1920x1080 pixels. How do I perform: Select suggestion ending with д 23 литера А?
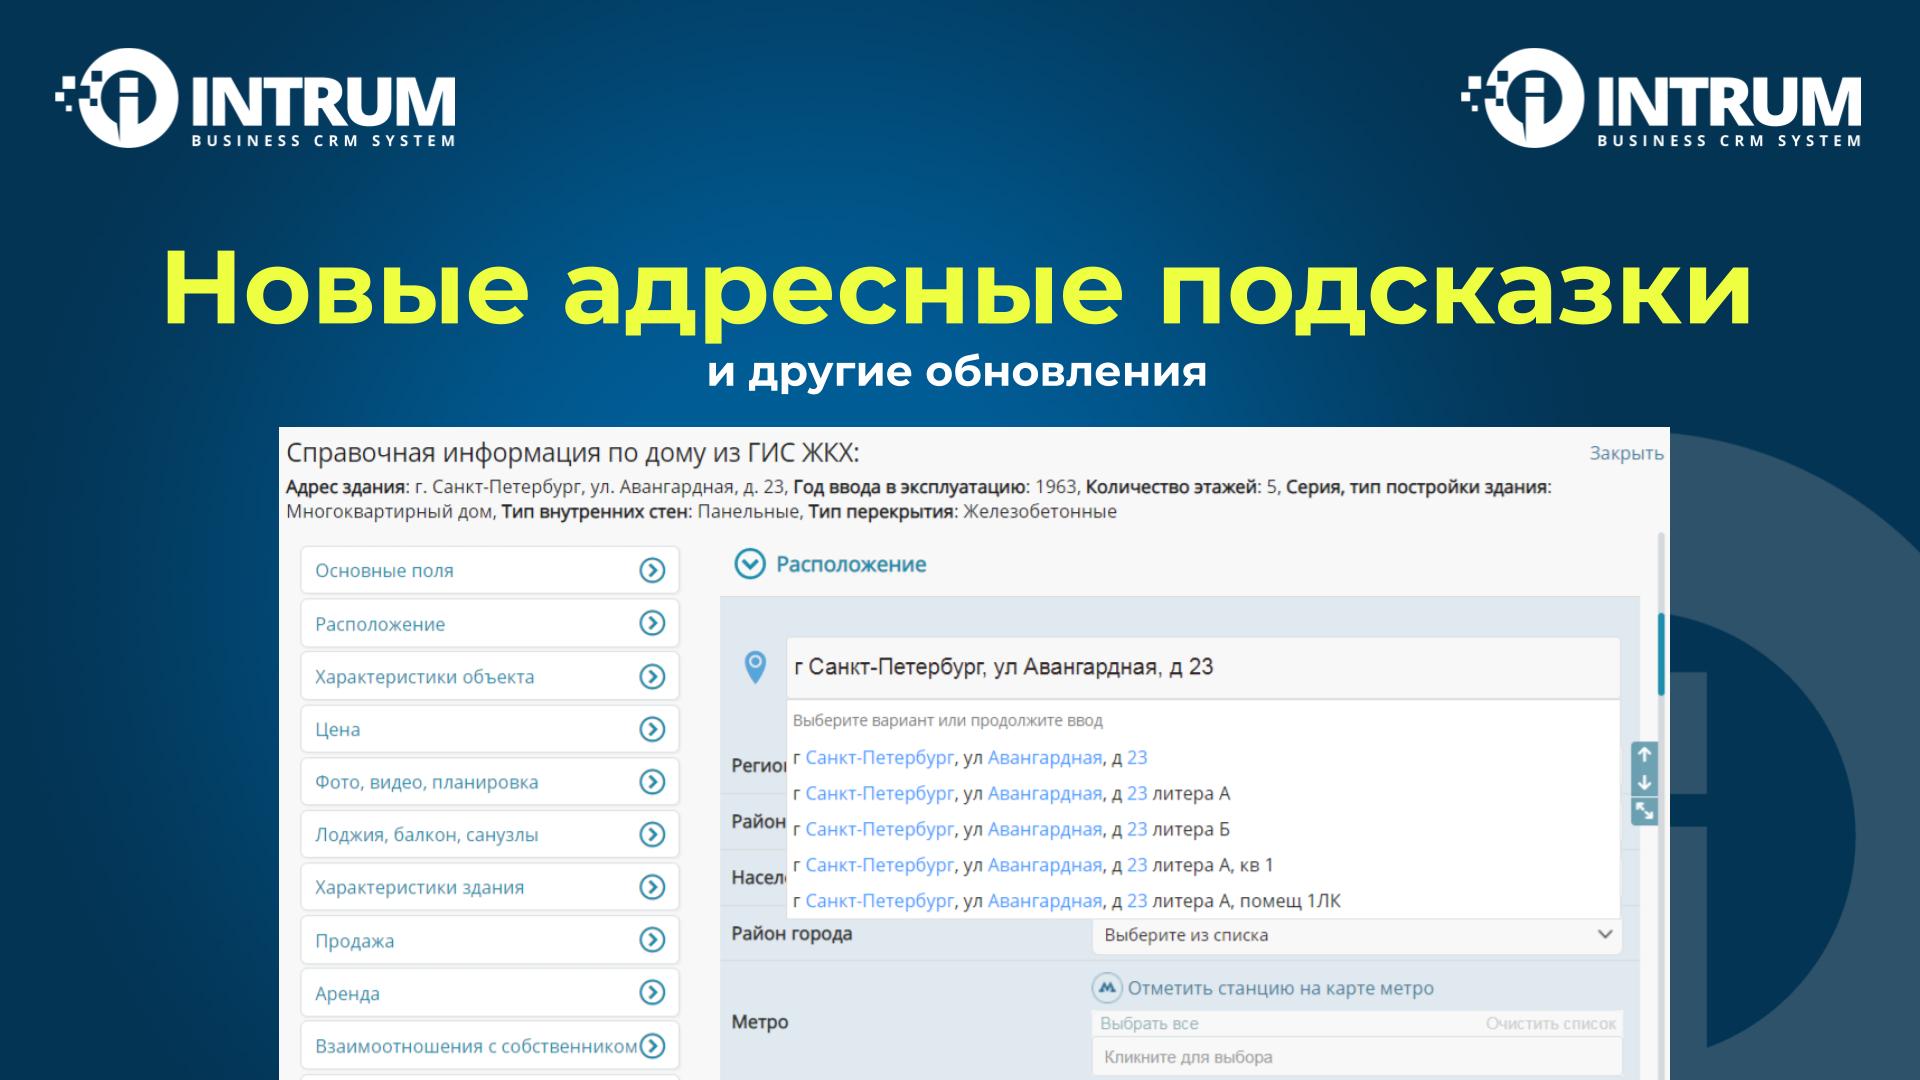(1203, 794)
